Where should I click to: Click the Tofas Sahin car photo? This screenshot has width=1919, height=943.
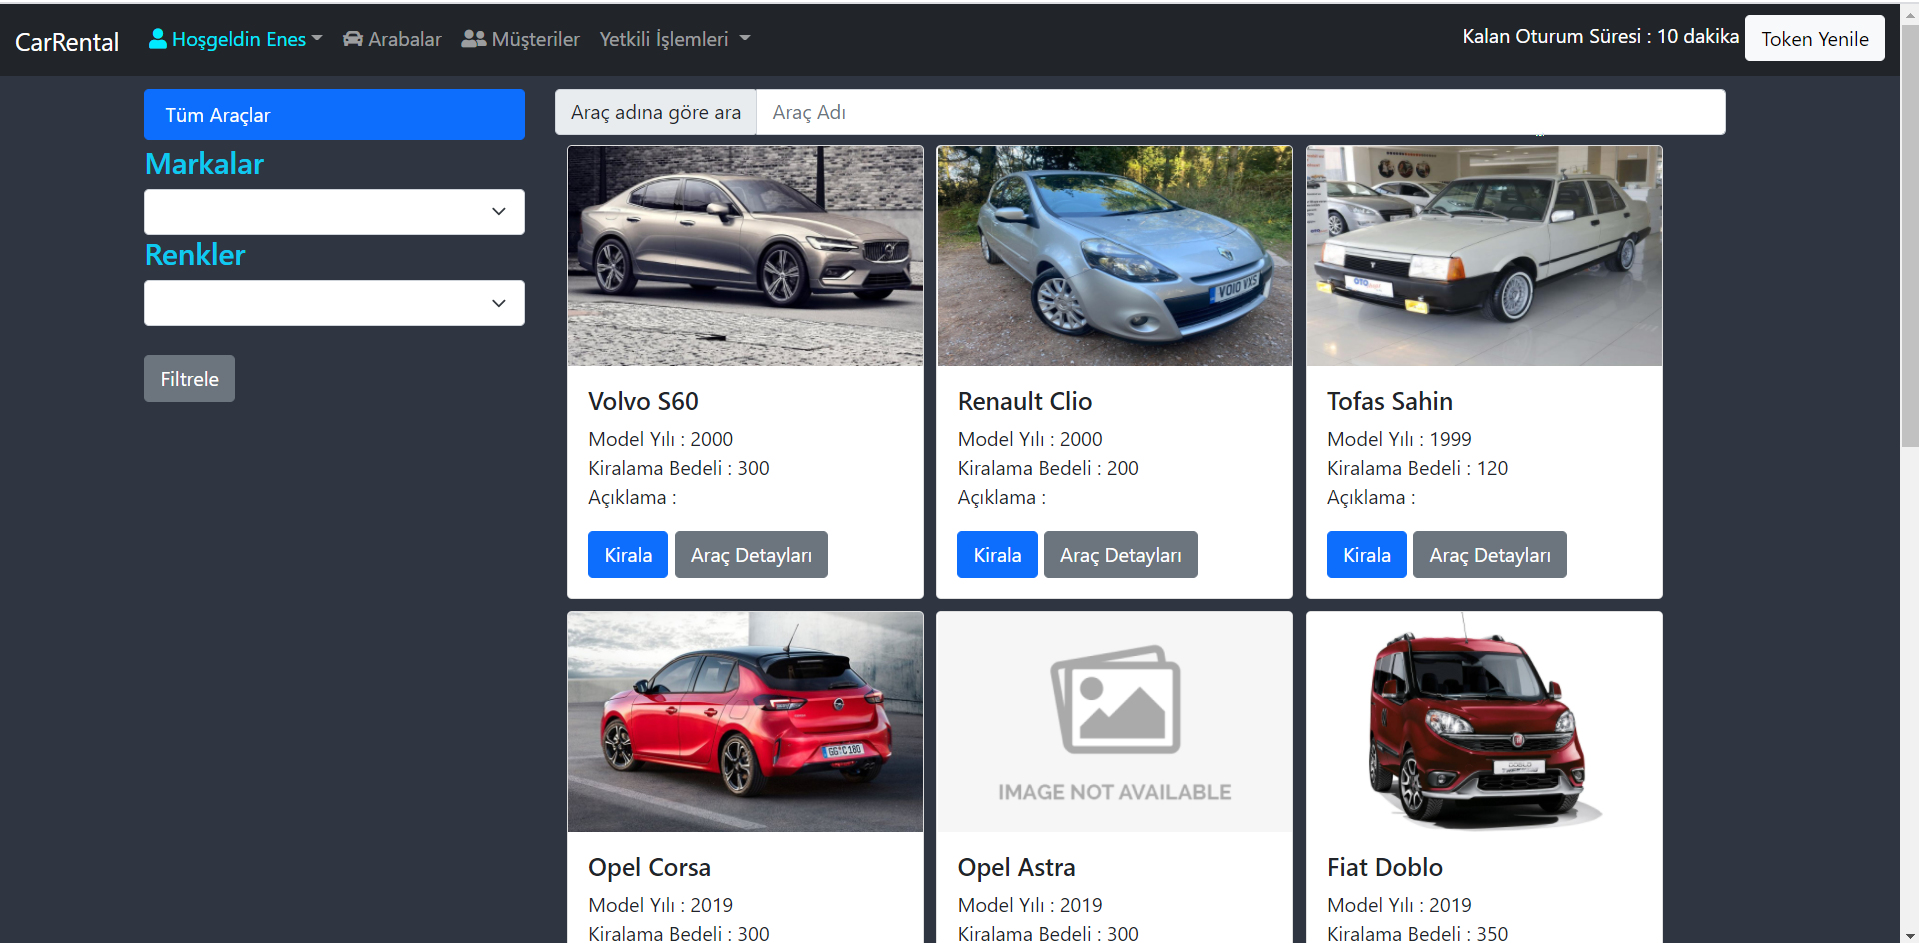tap(1484, 256)
